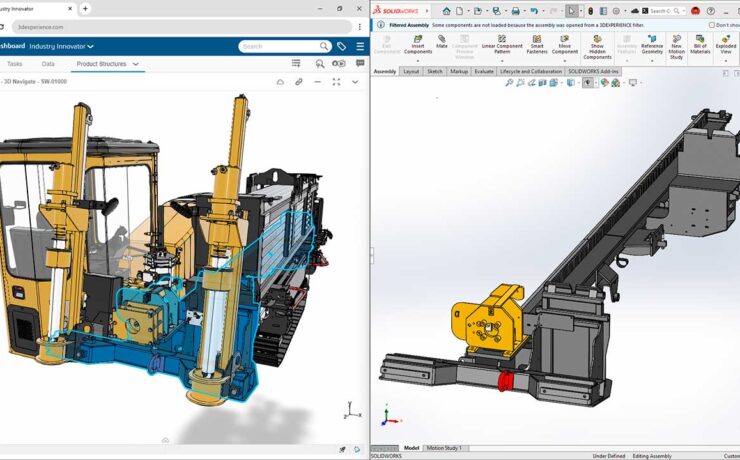The image size is (740, 460).
Task: Click the SolidWorks search commands field
Action: (x=666, y=11)
